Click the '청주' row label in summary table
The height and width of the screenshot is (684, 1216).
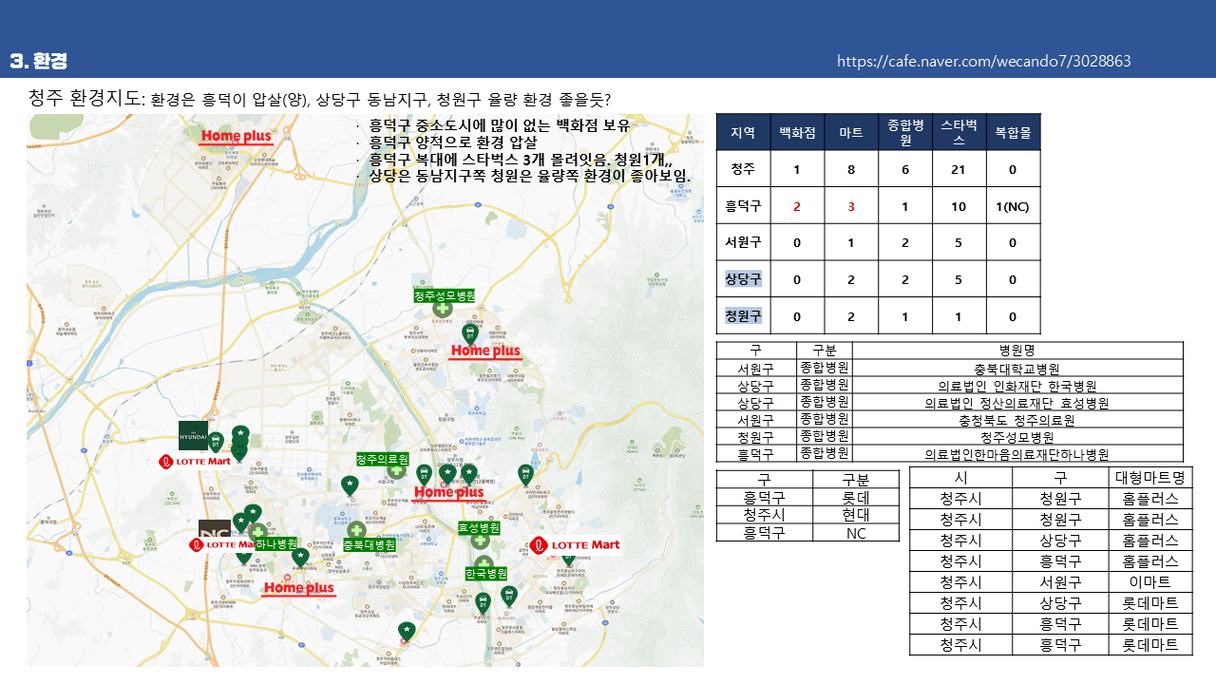coord(743,169)
